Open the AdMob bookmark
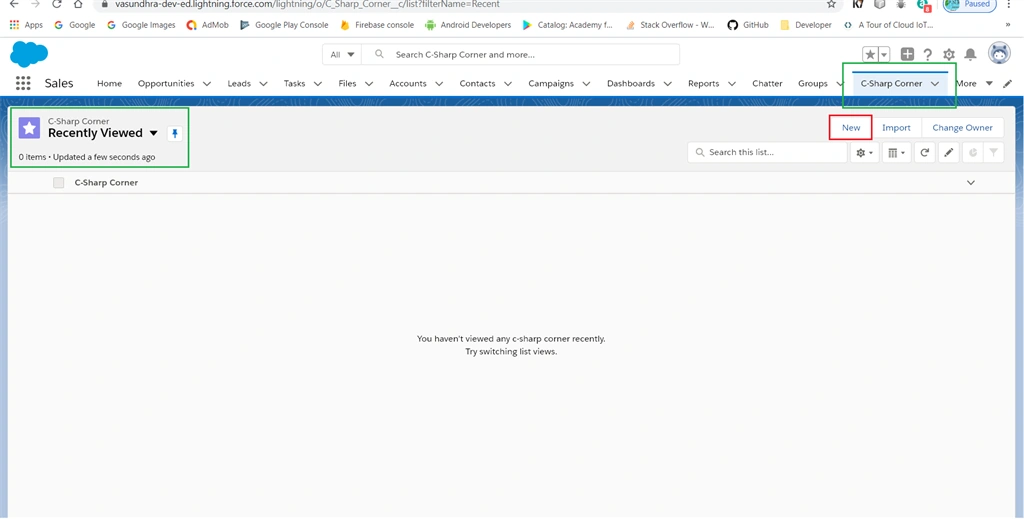The height and width of the screenshot is (519, 1024). (208, 25)
